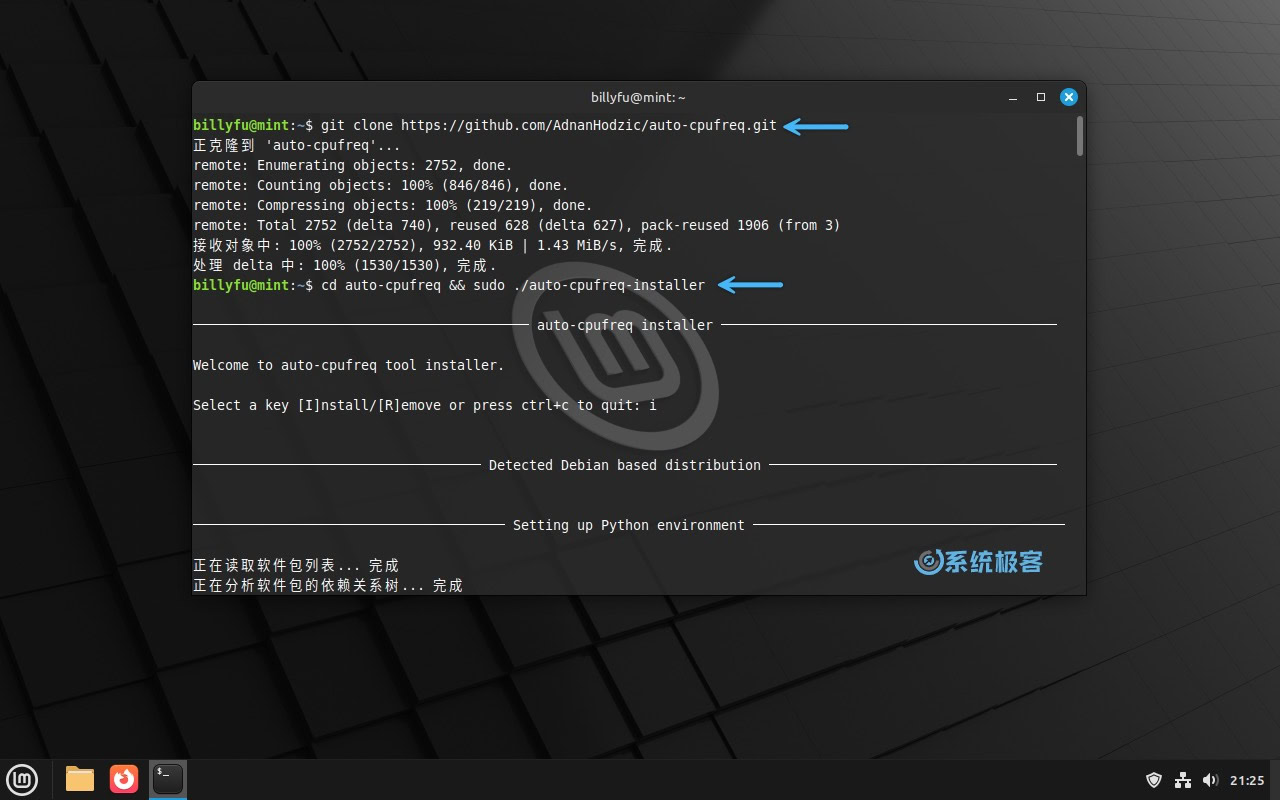Click the 'remote: Total 2752 (delta 740)' line

pyautogui.click(x=517, y=226)
